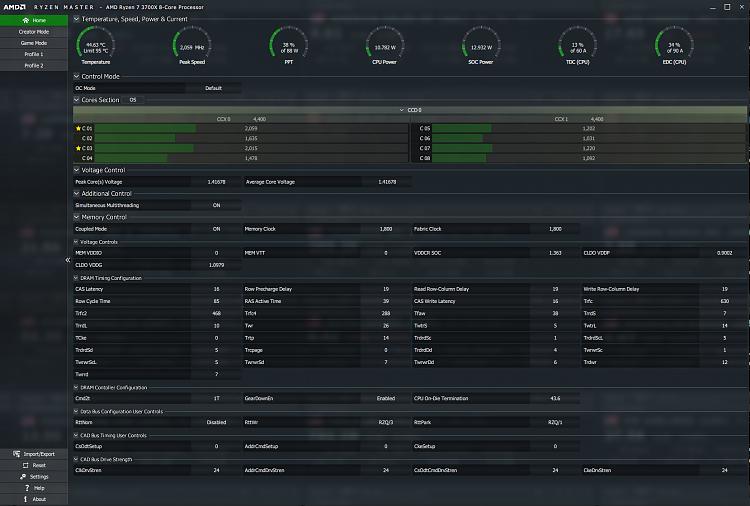The width and height of the screenshot is (750, 506).
Task: Switch to Creator Mode profile
Action: (34, 32)
